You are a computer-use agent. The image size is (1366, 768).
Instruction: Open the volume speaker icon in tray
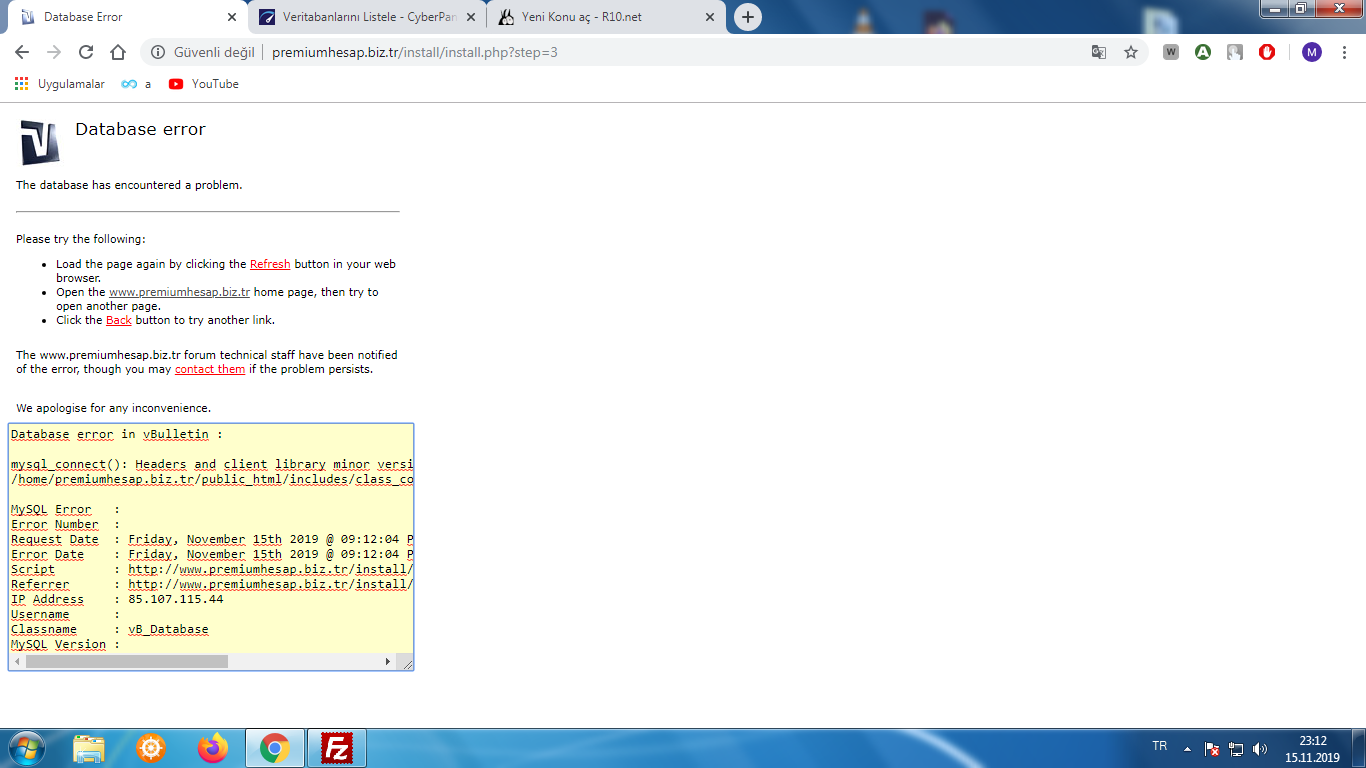[1259, 748]
